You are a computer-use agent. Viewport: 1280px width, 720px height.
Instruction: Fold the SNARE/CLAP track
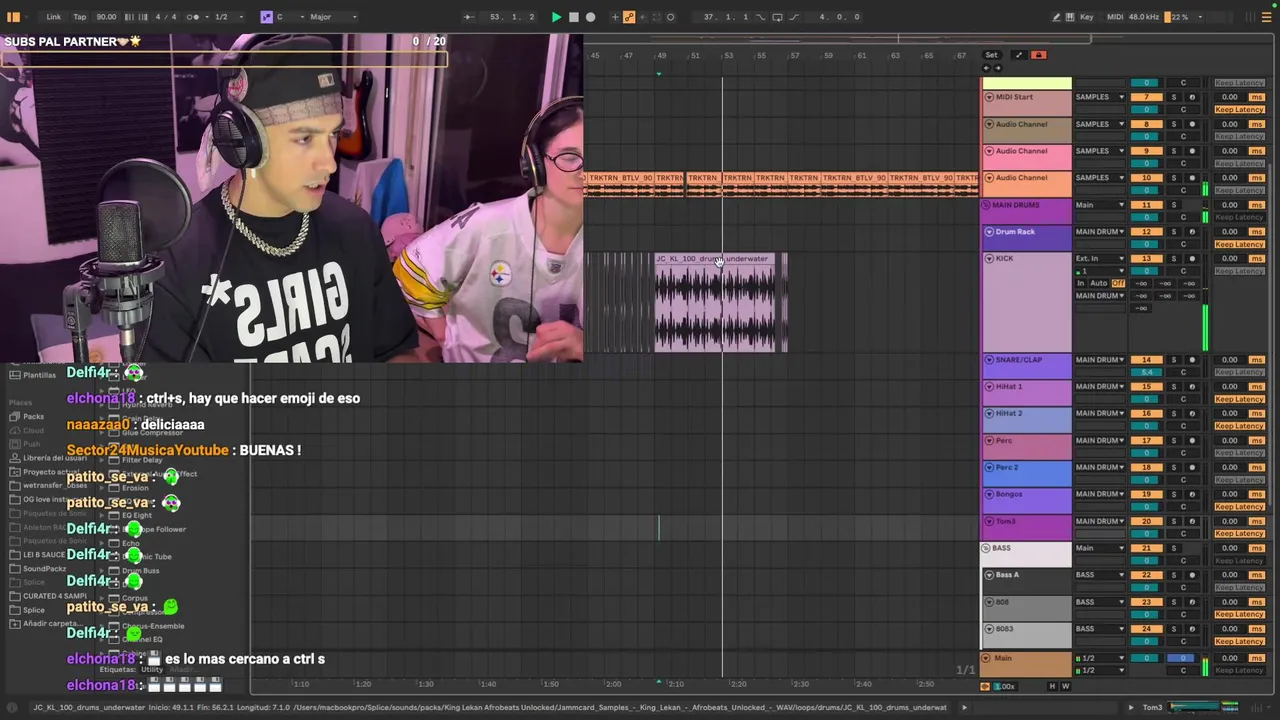tap(989, 360)
